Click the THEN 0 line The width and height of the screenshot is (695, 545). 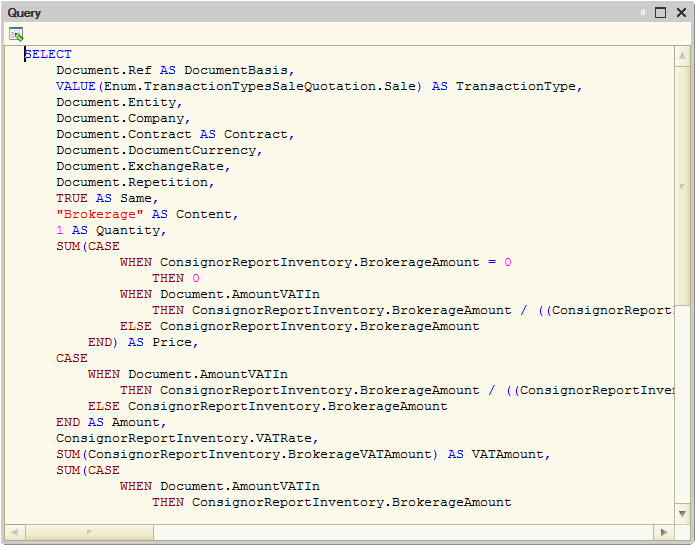coord(176,278)
